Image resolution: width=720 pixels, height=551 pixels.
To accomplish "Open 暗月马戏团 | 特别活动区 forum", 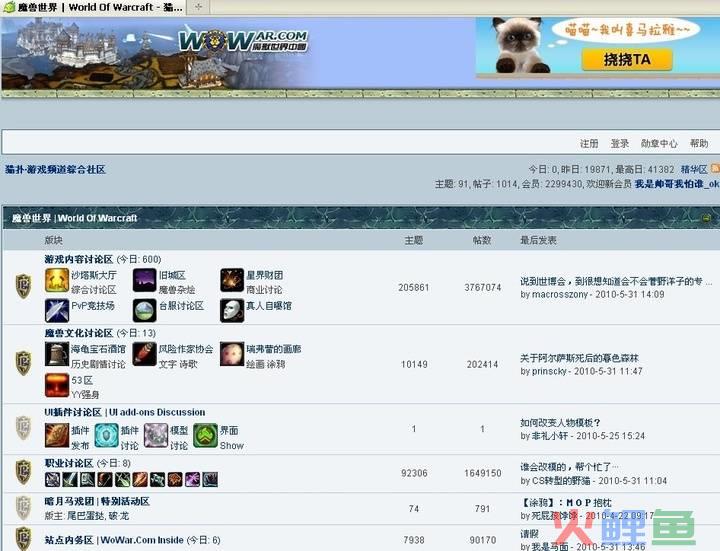I will (97, 501).
